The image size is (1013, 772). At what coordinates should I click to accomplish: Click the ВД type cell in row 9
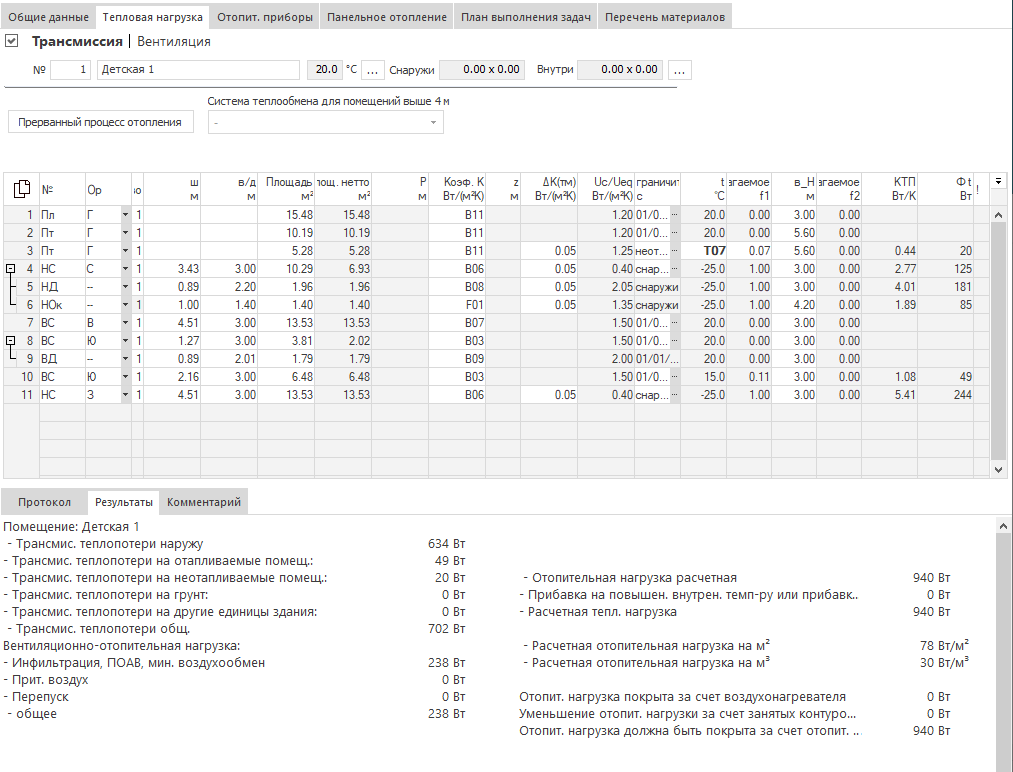point(62,359)
